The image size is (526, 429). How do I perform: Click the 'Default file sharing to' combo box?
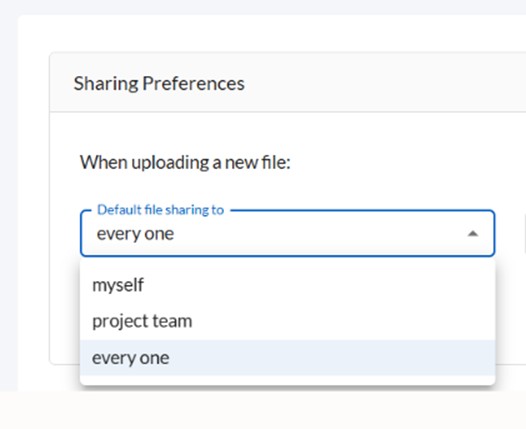(287, 233)
